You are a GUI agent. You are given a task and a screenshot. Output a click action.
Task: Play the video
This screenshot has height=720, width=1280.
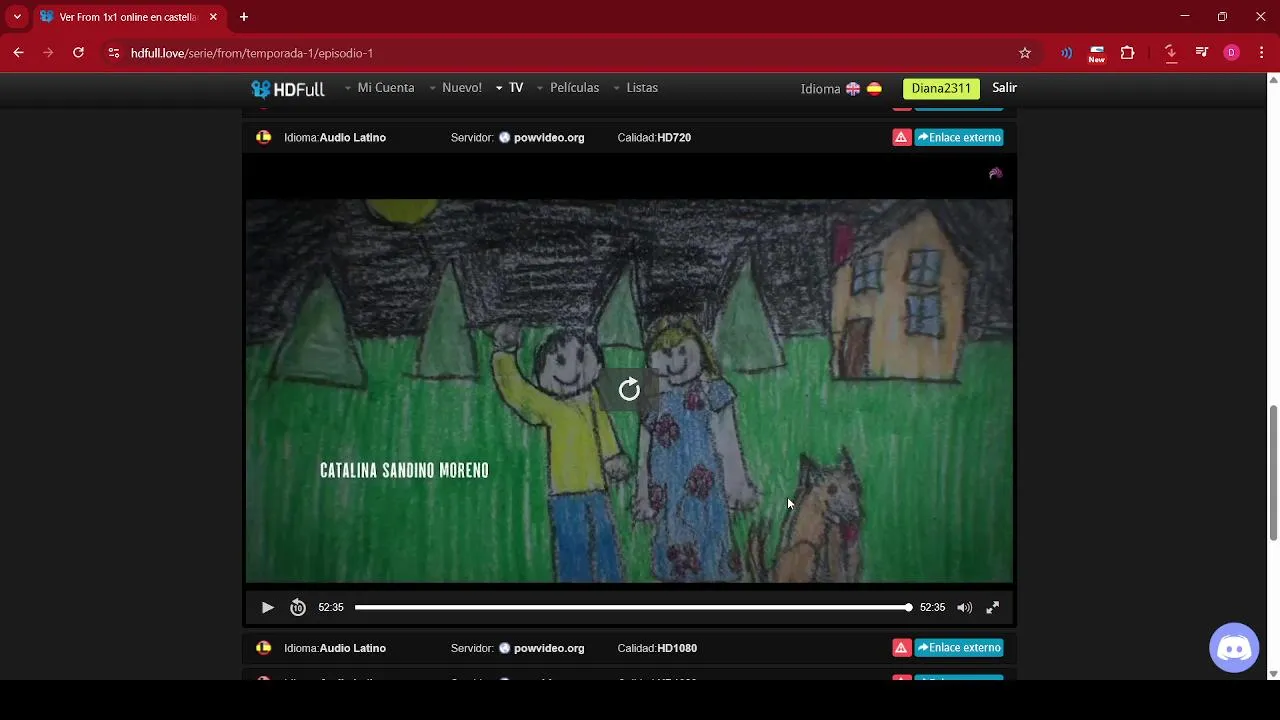point(267,608)
